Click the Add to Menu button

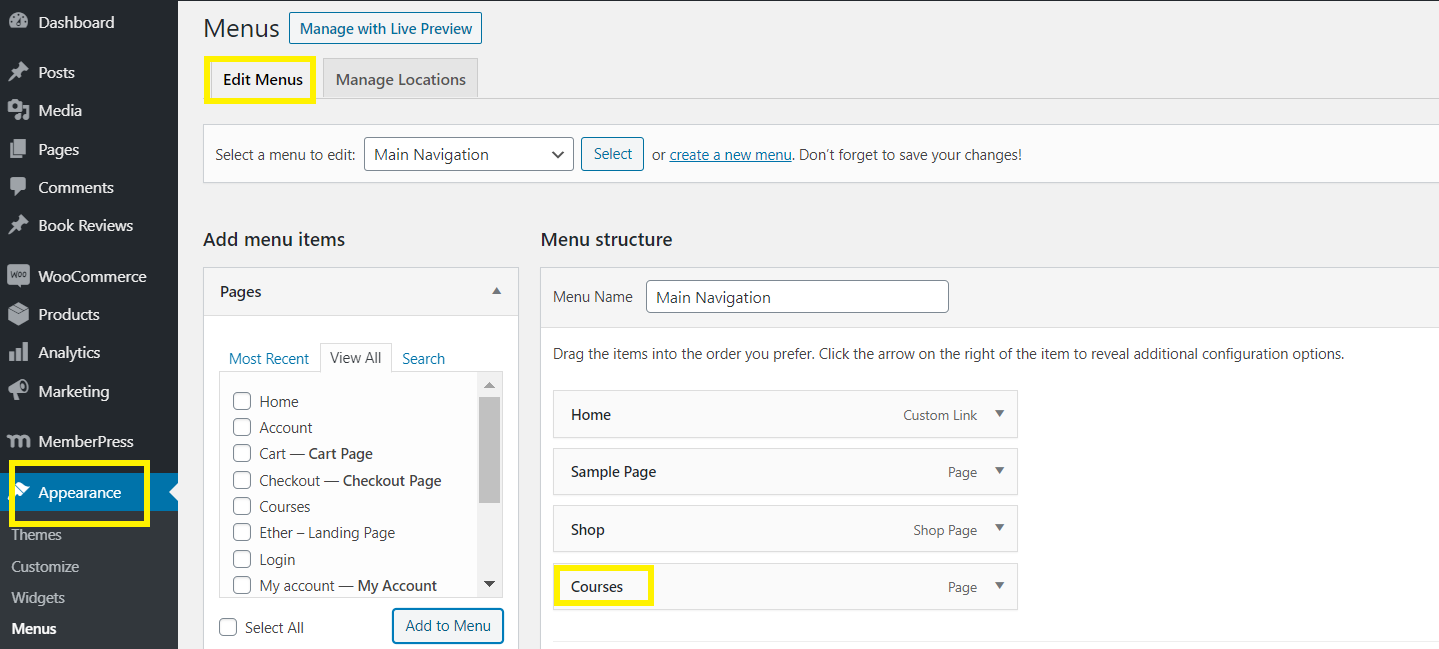[448, 626]
